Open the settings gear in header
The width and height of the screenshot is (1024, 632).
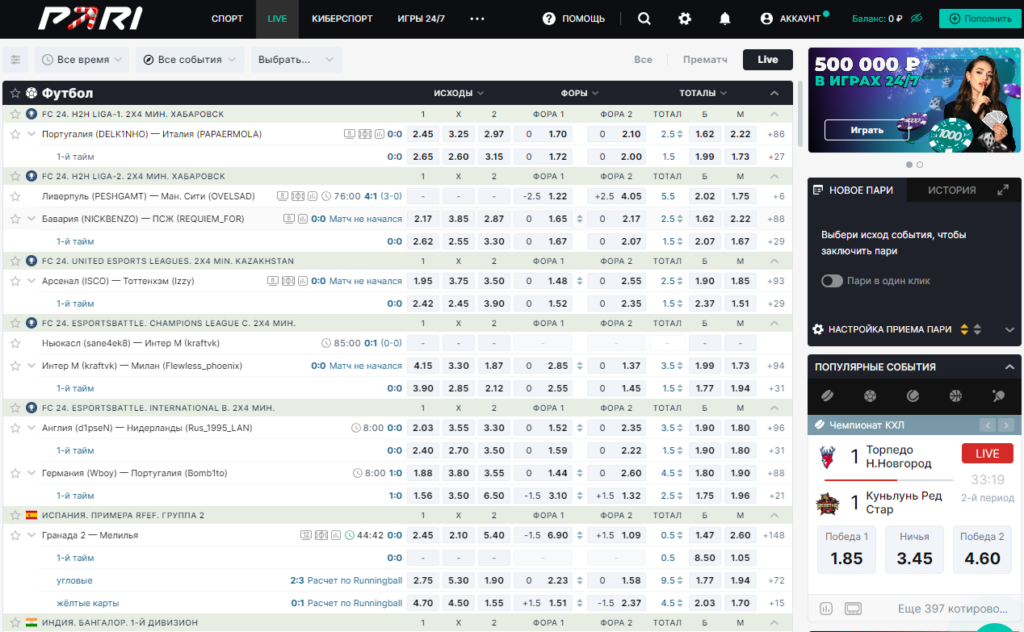684,18
